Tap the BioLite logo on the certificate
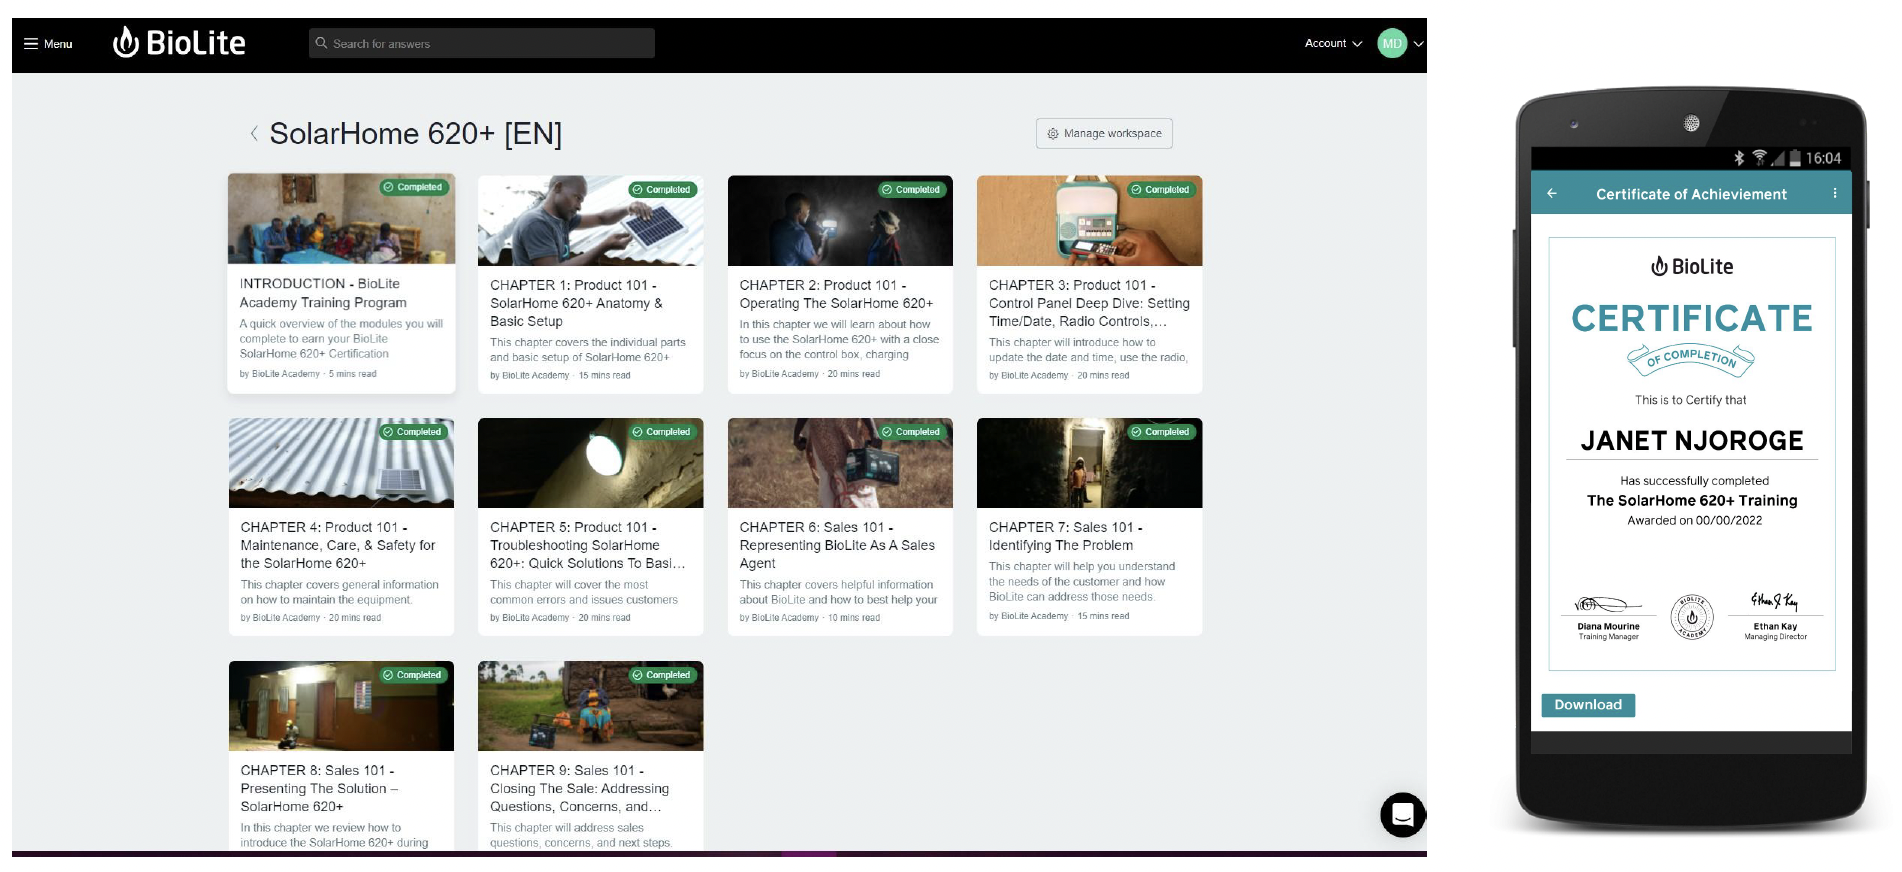The height and width of the screenshot is (872, 1902). tap(1692, 266)
